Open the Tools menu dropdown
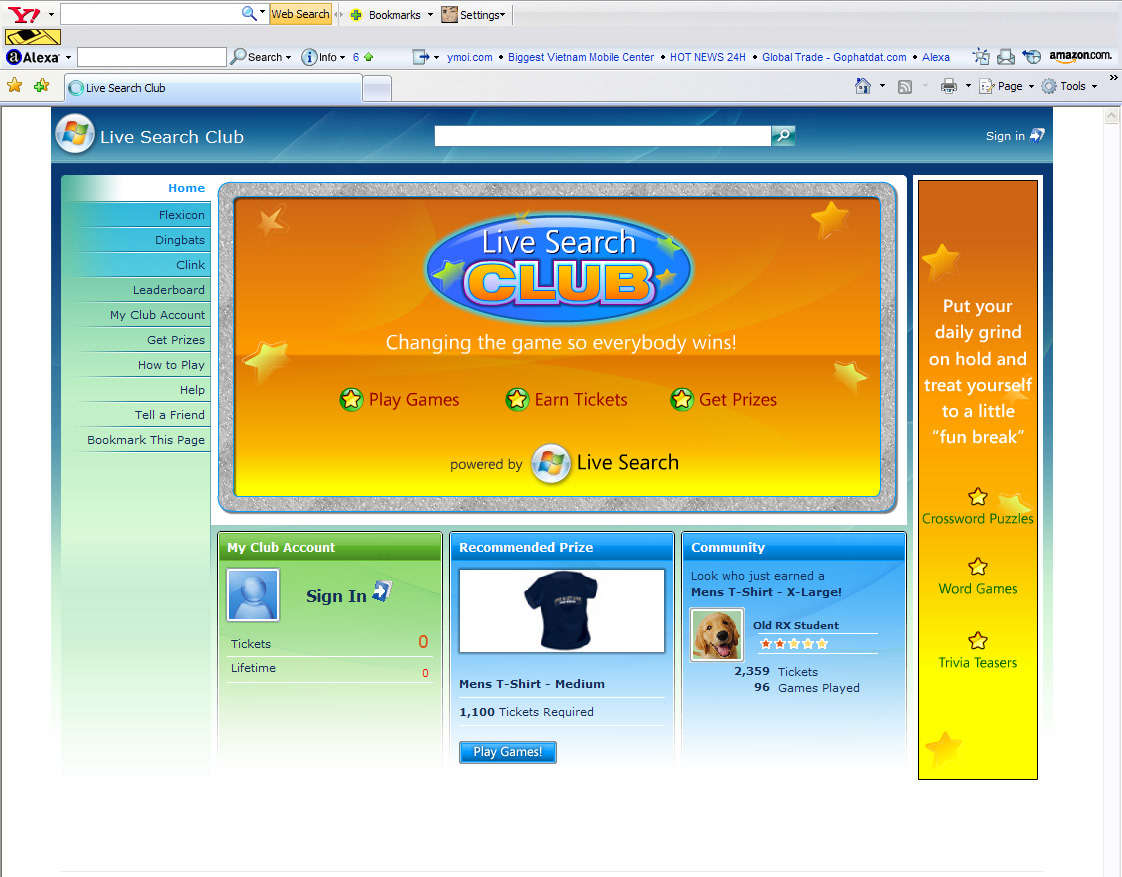The width and height of the screenshot is (1122, 877). (1094, 86)
